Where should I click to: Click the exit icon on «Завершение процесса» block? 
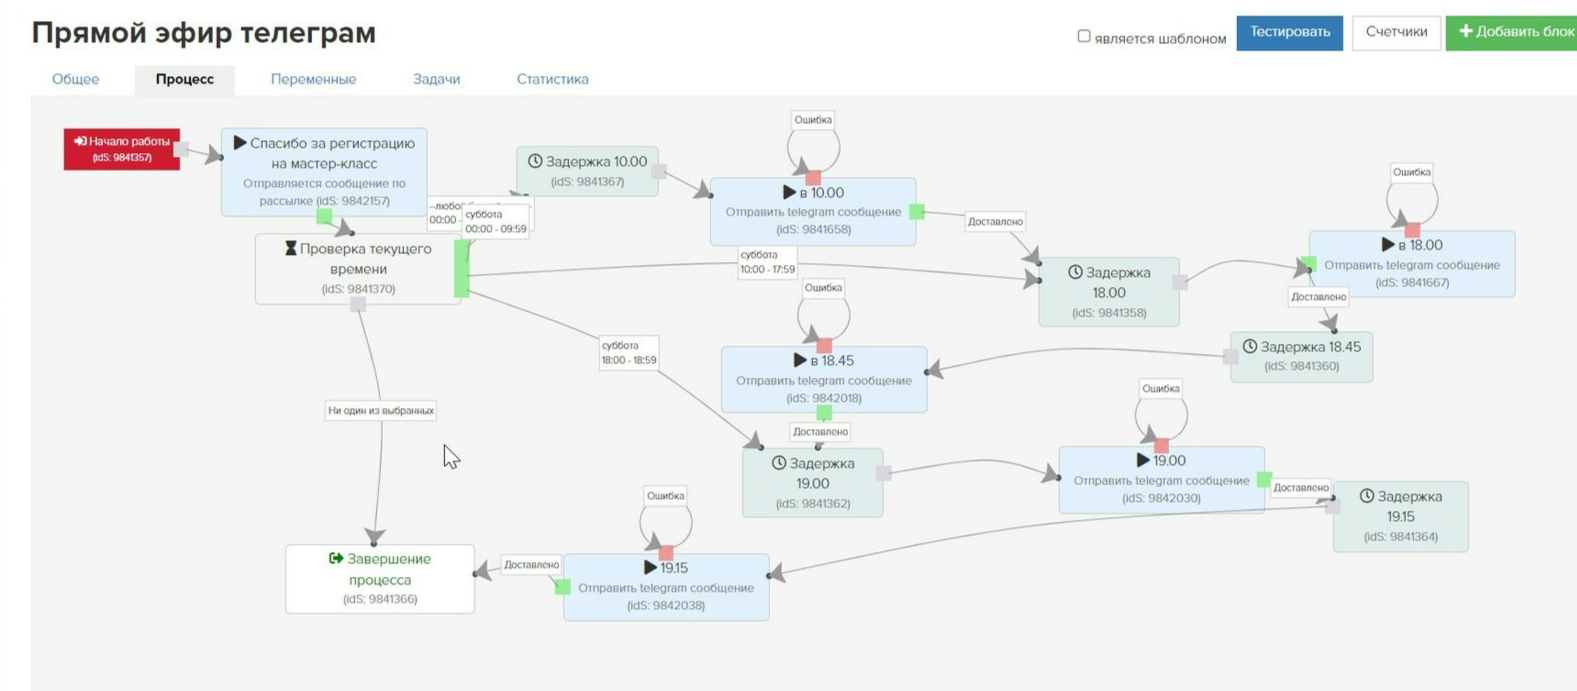pyautogui.click(x=336, y=558)
